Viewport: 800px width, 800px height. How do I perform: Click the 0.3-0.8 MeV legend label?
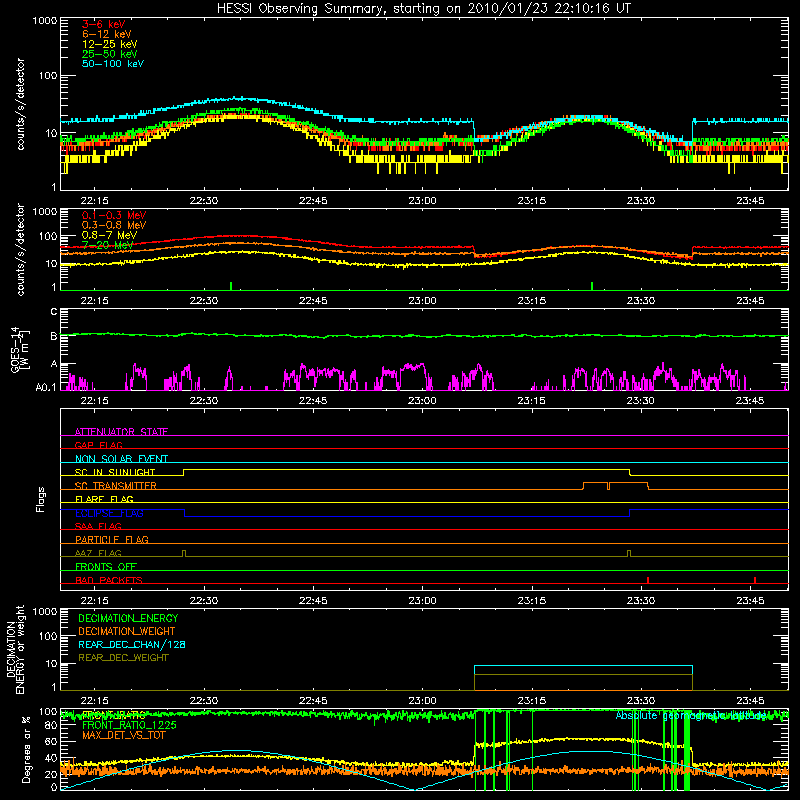(114, 225)
